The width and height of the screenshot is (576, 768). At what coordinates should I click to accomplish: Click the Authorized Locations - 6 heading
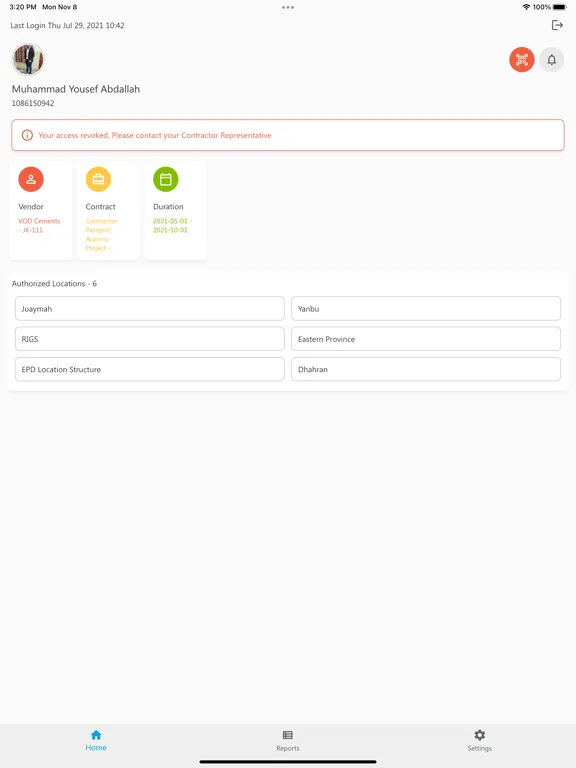click(x=54, y=284)
